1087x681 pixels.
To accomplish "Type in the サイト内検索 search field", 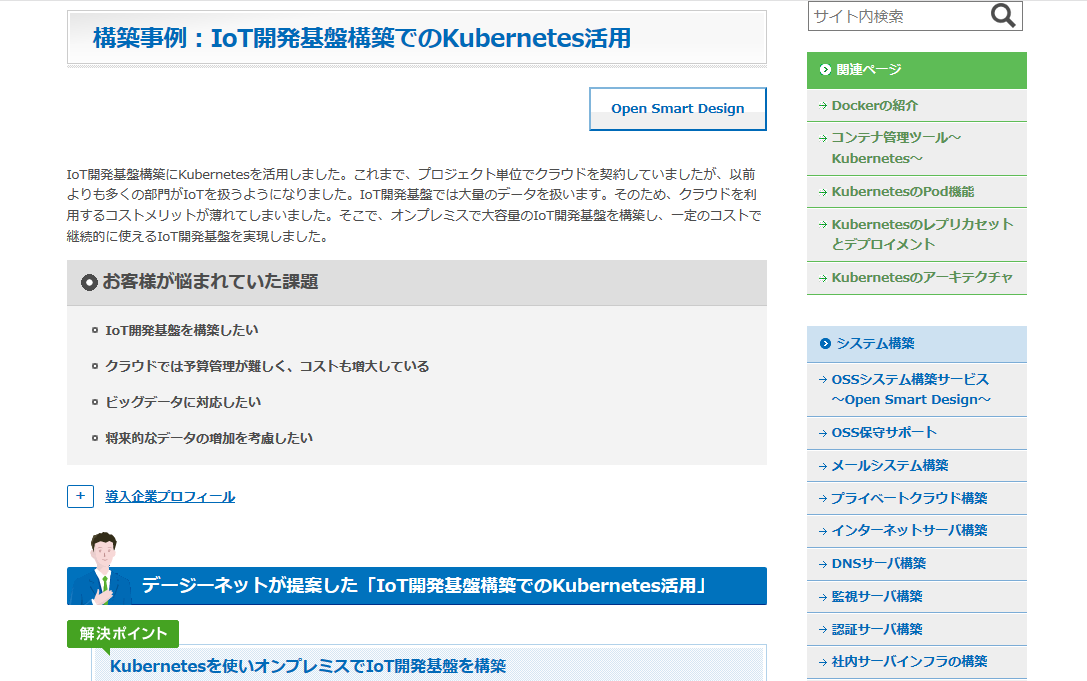I will [x=896, y=16].
